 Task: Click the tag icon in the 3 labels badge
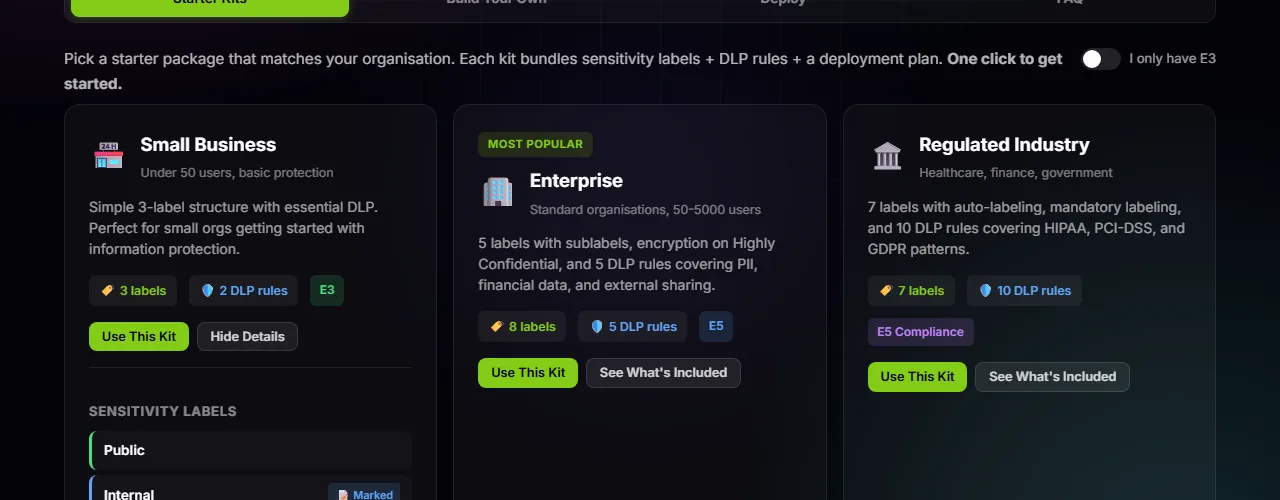(107, 291)
